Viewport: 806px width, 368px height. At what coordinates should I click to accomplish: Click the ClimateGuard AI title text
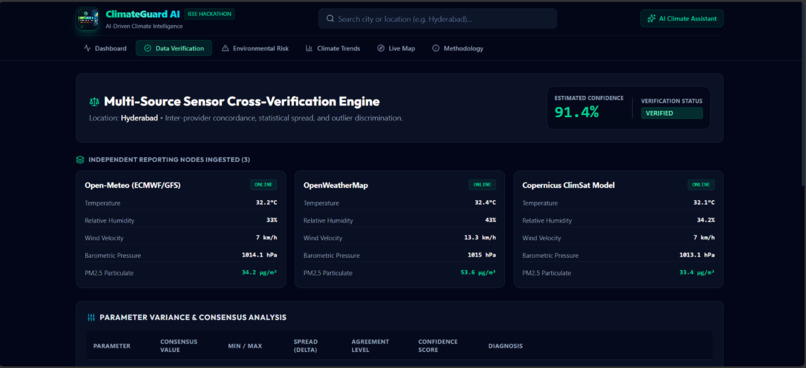(143, 14)
